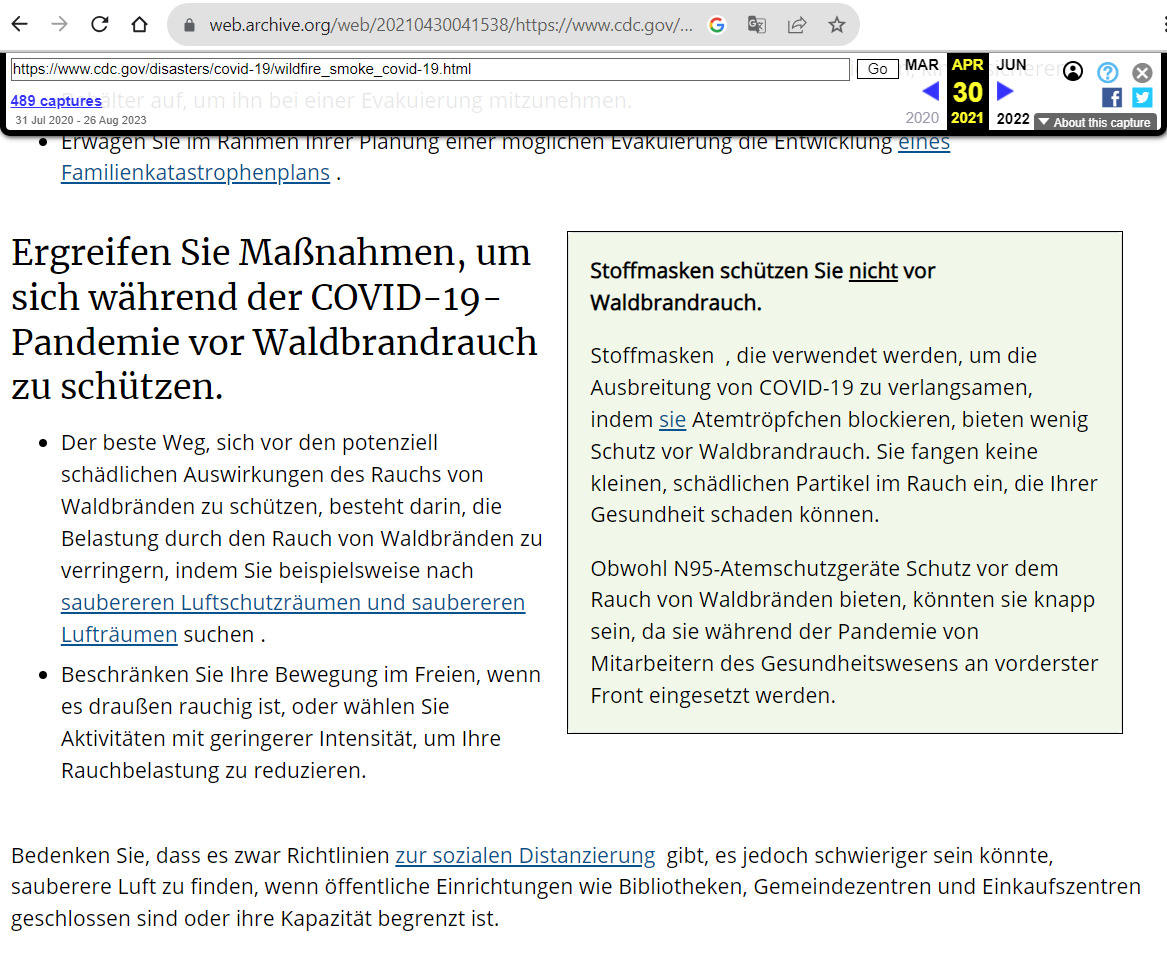1167x953 pixels.
Task: Go to browser home page icon
Action: 140,25
